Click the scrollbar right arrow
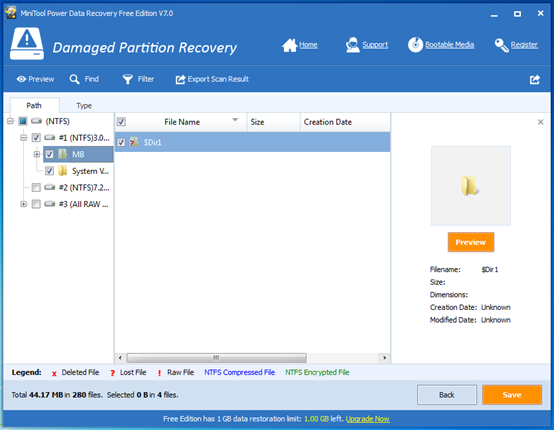Viewport: 554px width, 430px height. [384, 358]
